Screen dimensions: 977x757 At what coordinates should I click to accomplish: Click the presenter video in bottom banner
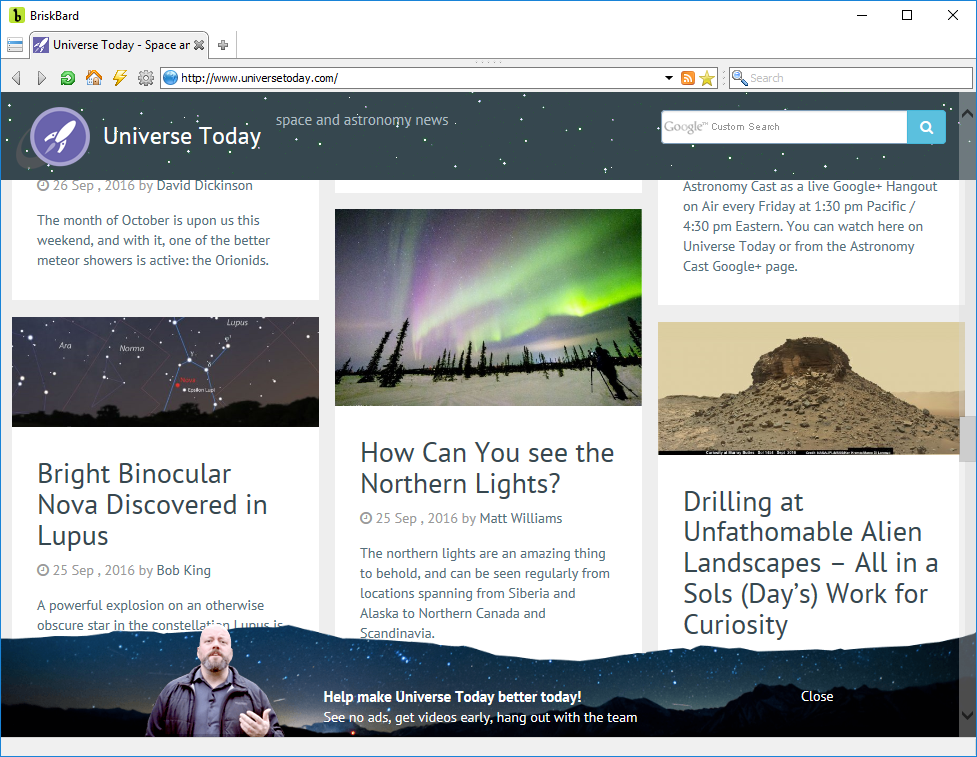pos(214,682)
